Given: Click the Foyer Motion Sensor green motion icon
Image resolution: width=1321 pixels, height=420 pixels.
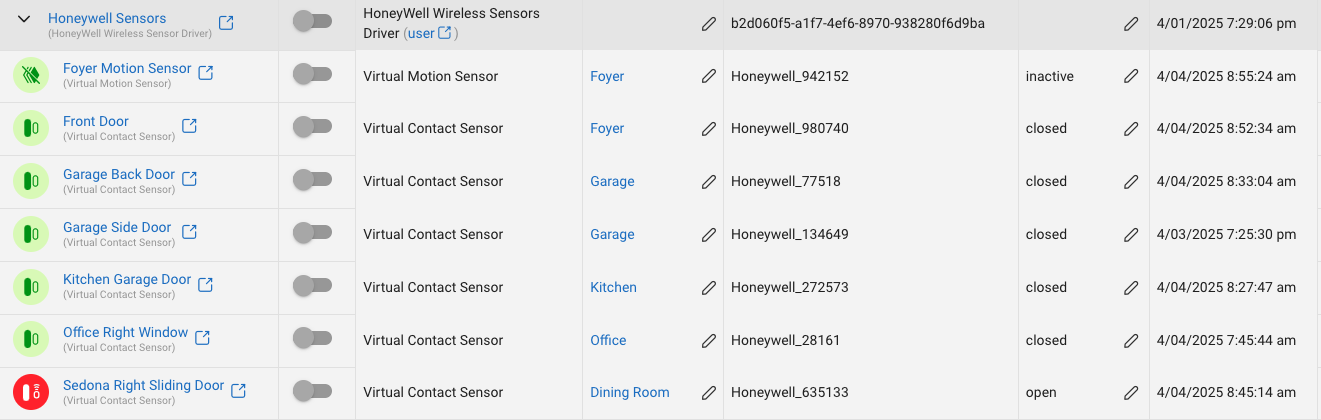Looking at the screenshot, I should coord(31,76).
